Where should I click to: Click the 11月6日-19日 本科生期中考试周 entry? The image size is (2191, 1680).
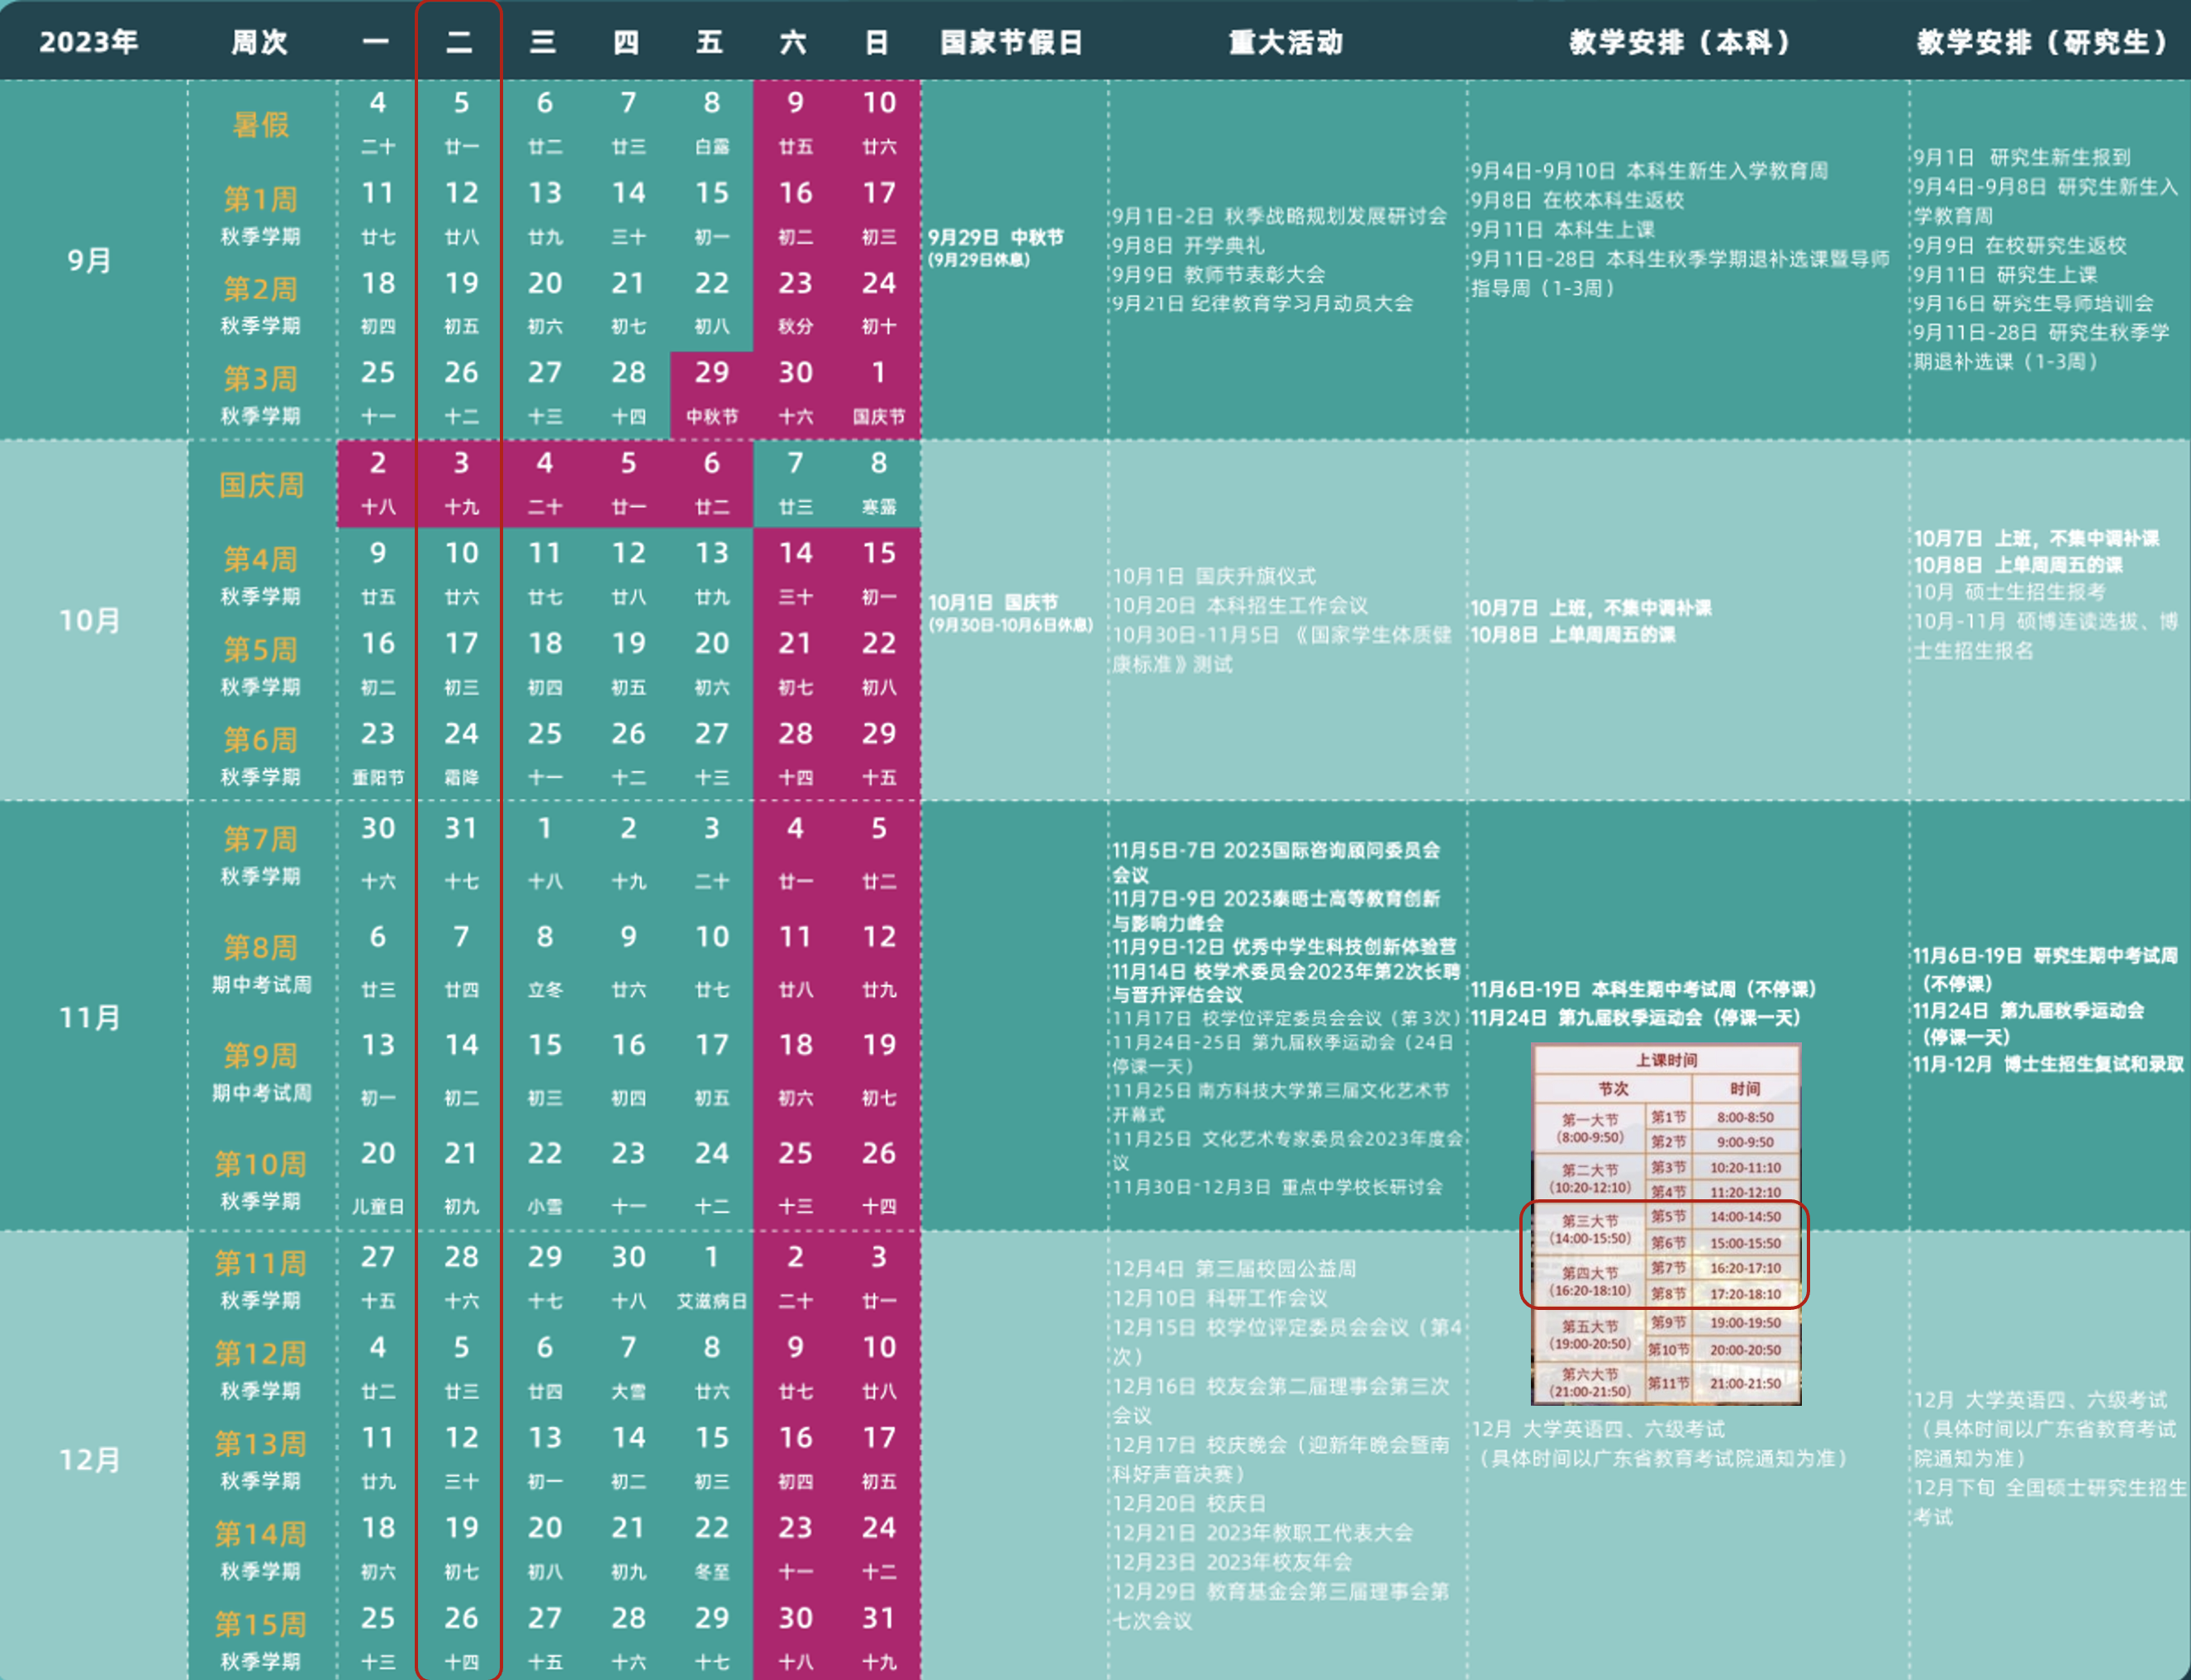[1643, 989]
